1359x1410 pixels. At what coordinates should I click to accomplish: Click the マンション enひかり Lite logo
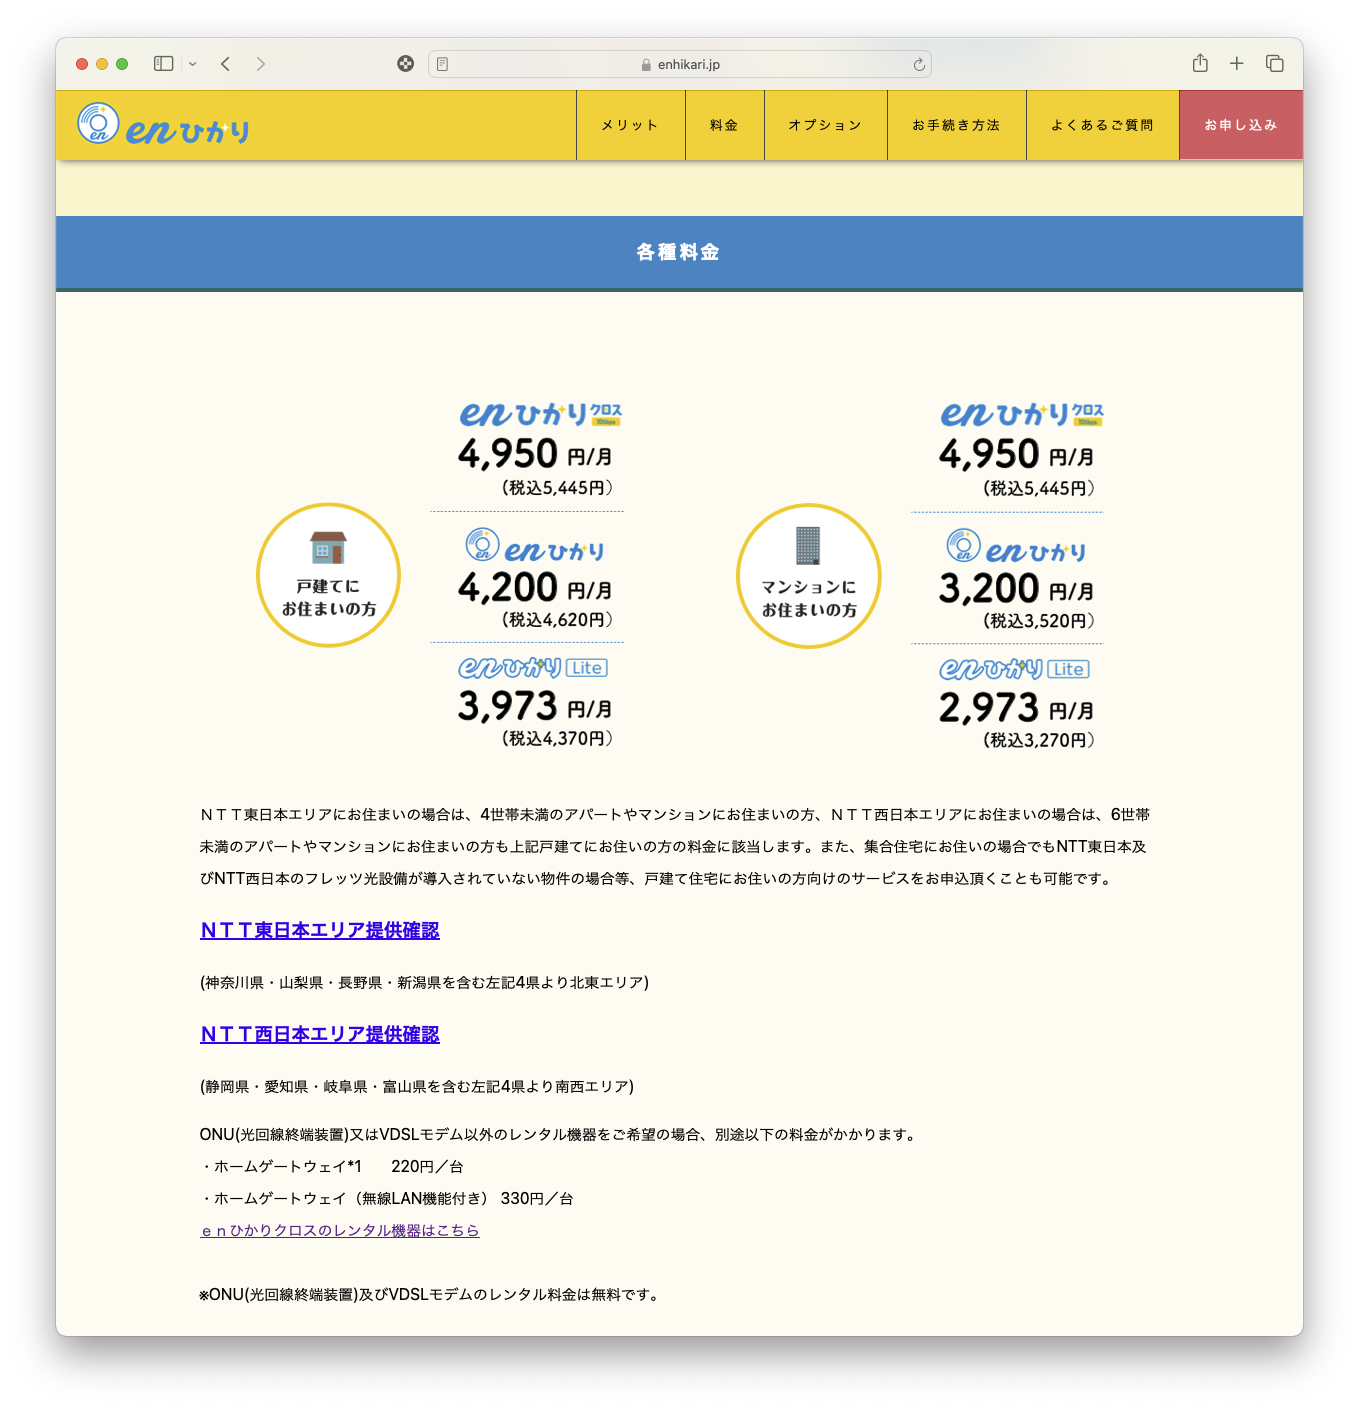[1014, 669]
